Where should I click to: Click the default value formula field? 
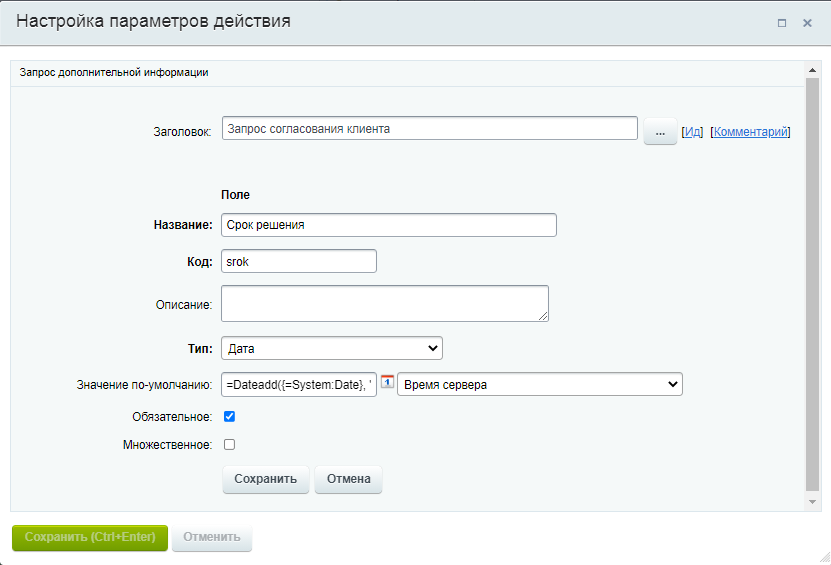299,384
